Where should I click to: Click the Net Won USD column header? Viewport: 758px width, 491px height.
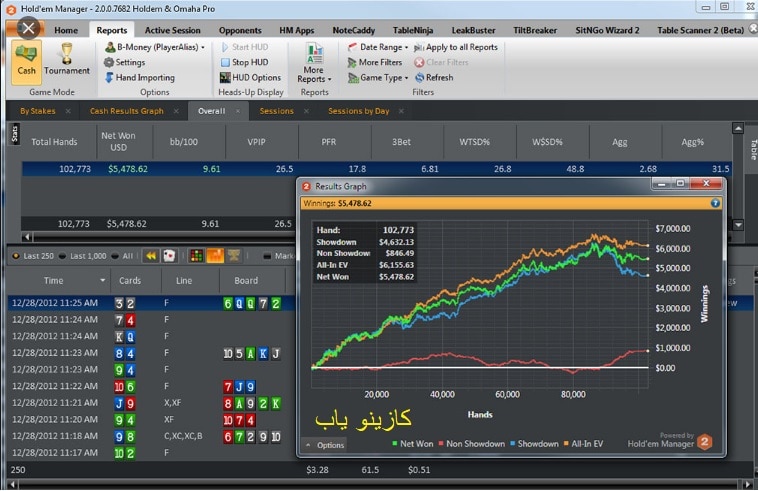tap(125, 142)
